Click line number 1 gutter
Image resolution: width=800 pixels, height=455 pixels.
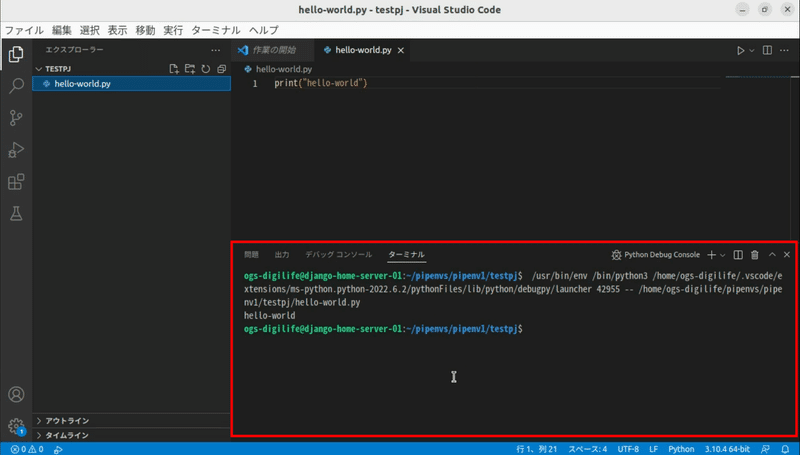click(x=255, y=84)
